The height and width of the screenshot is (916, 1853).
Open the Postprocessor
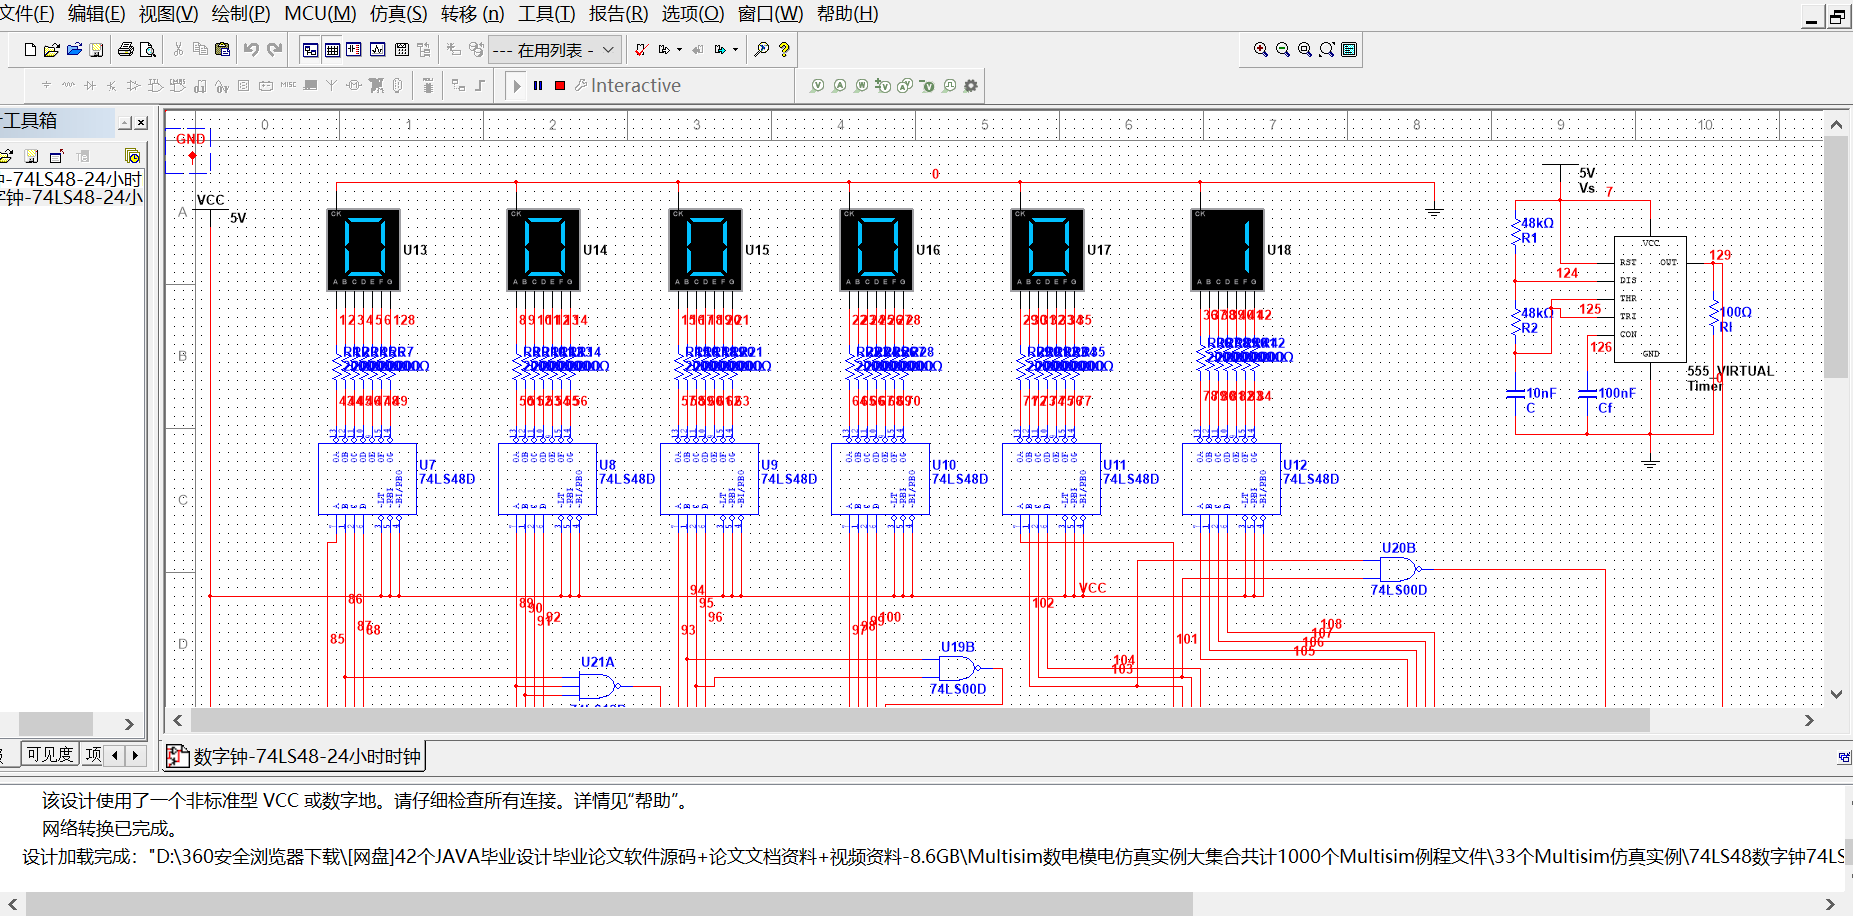[x=402, y=49]
